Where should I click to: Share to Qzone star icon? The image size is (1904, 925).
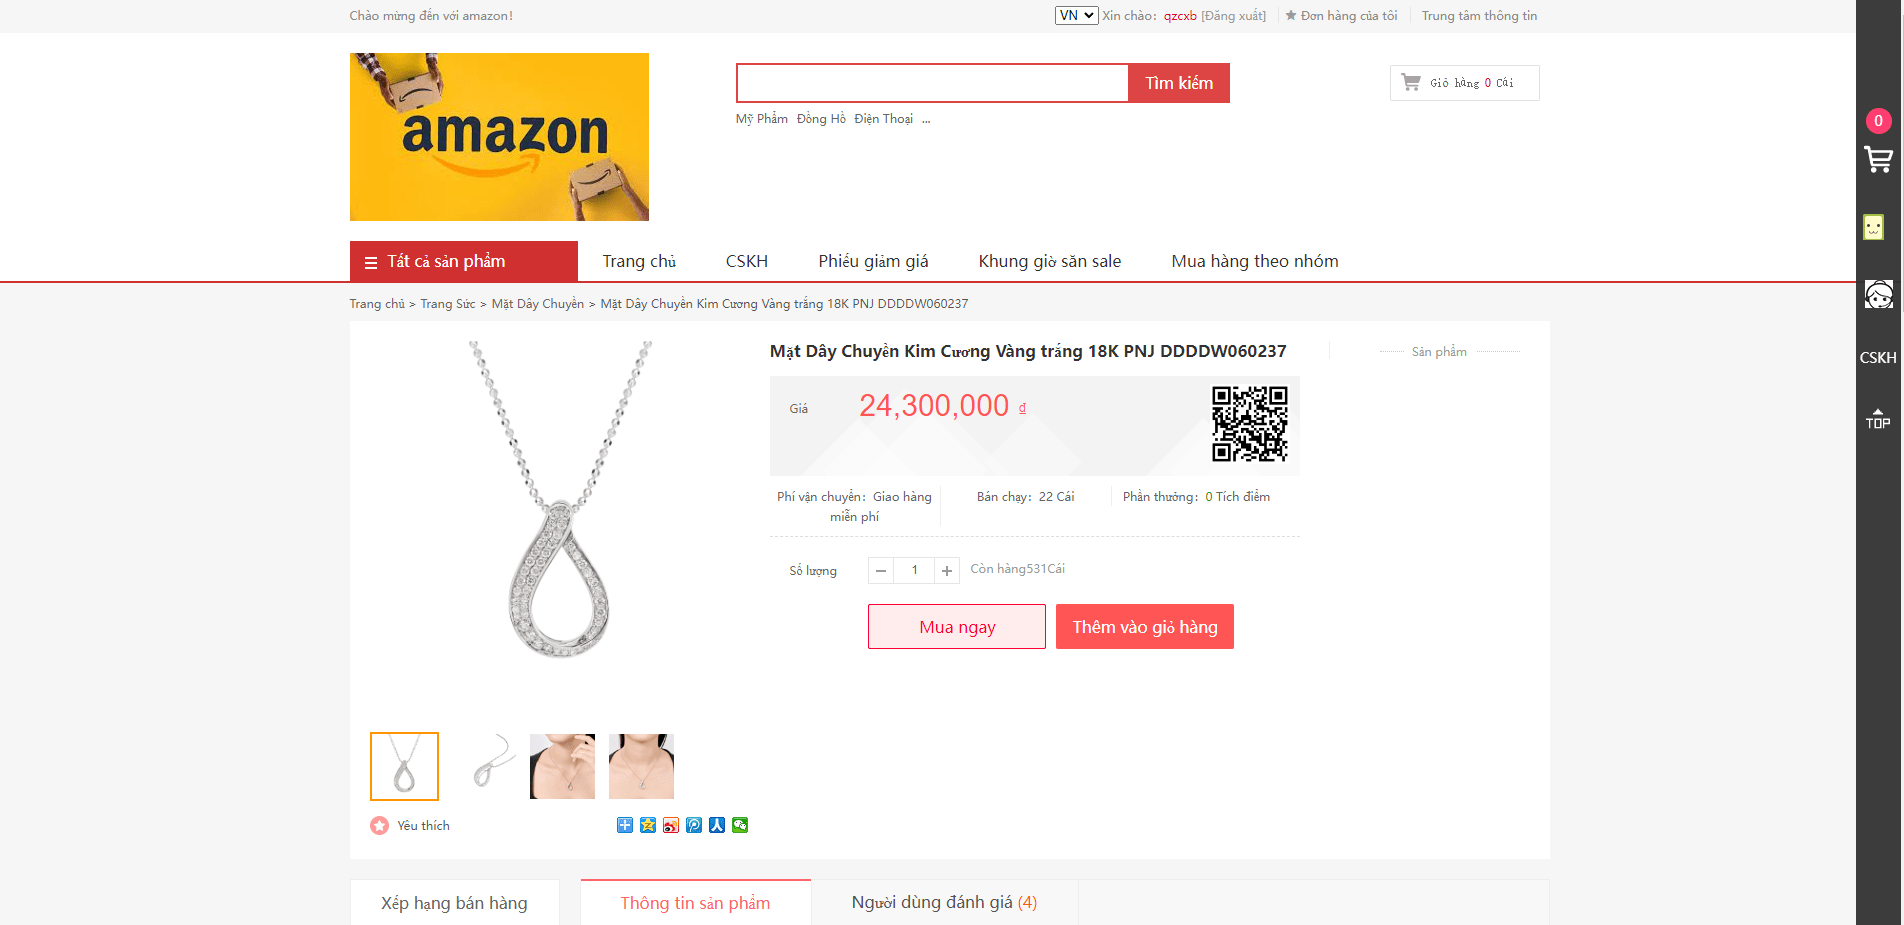pos(648,825)
